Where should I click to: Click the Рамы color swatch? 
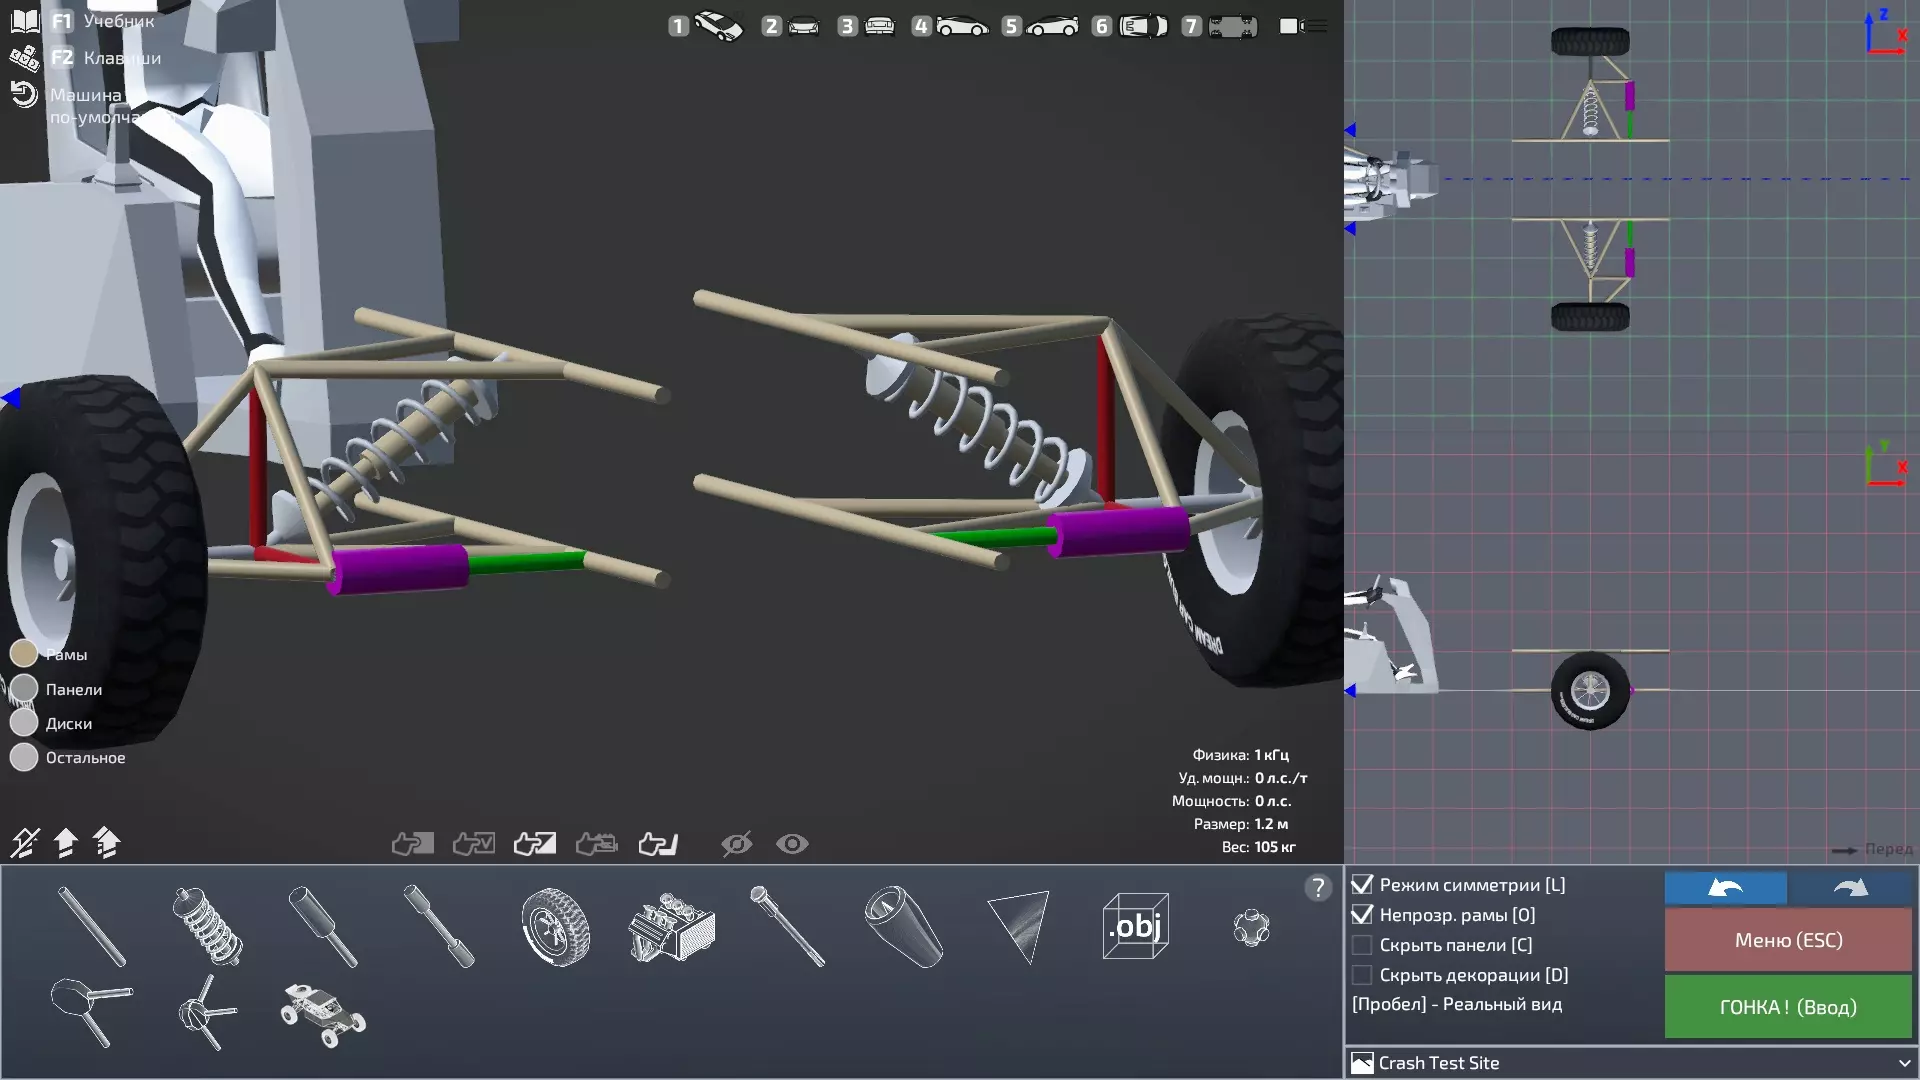pyautogui.click(x=24, y=654)
